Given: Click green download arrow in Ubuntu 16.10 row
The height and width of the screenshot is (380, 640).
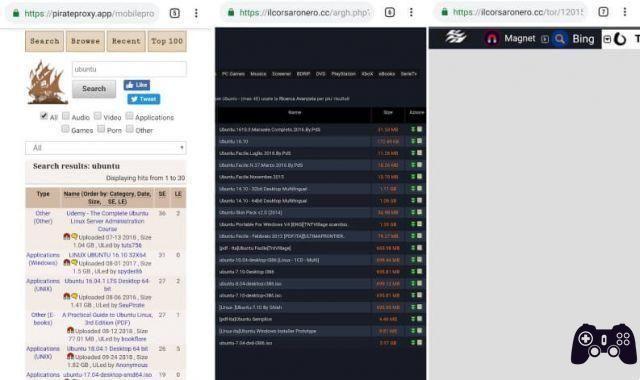Looking at the screenshot, I should pyautogui.click(x=413, y=141).
